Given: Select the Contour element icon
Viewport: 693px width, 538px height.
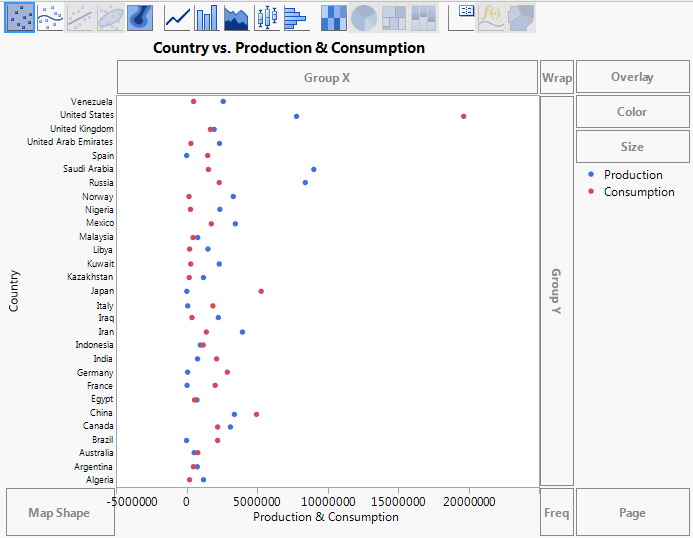Looking at the screenshot, I should point(140,16).
